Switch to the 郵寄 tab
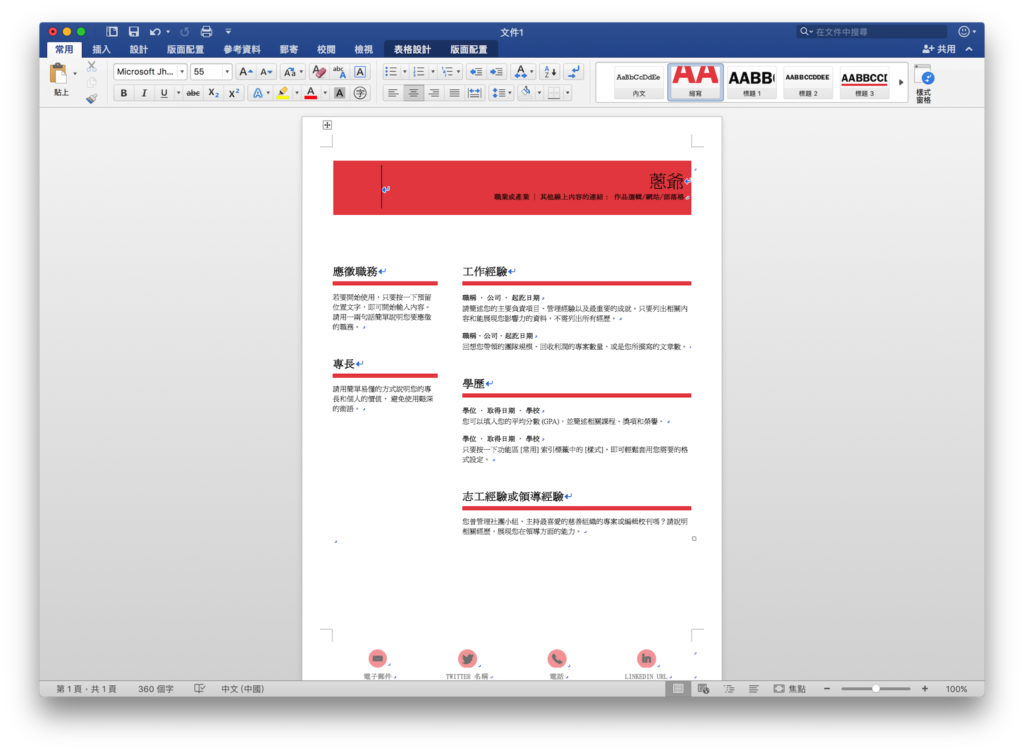The image size is (1024, 753). click(x=289, y=49)
